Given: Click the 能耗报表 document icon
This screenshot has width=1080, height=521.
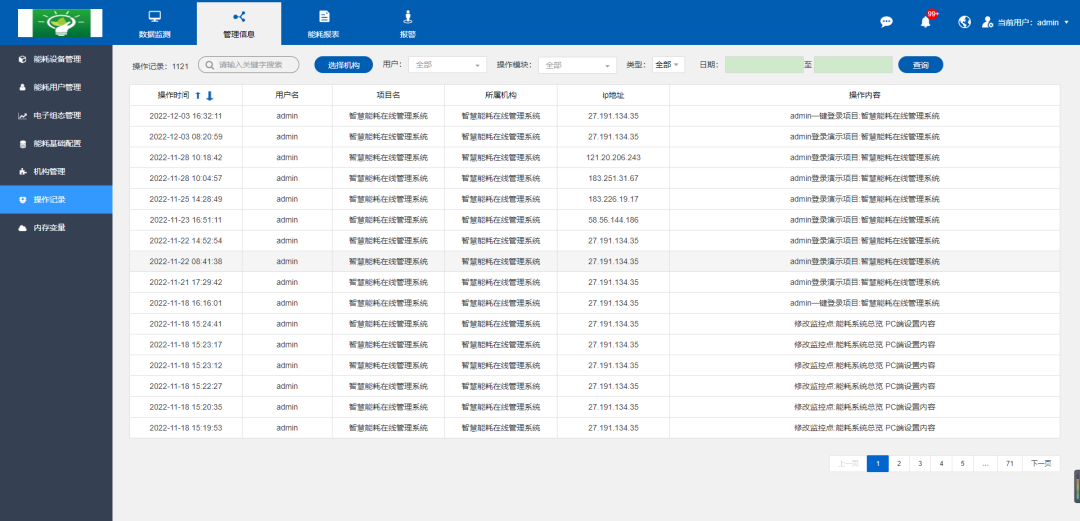Looking at the screenshot, I should 324,17.
